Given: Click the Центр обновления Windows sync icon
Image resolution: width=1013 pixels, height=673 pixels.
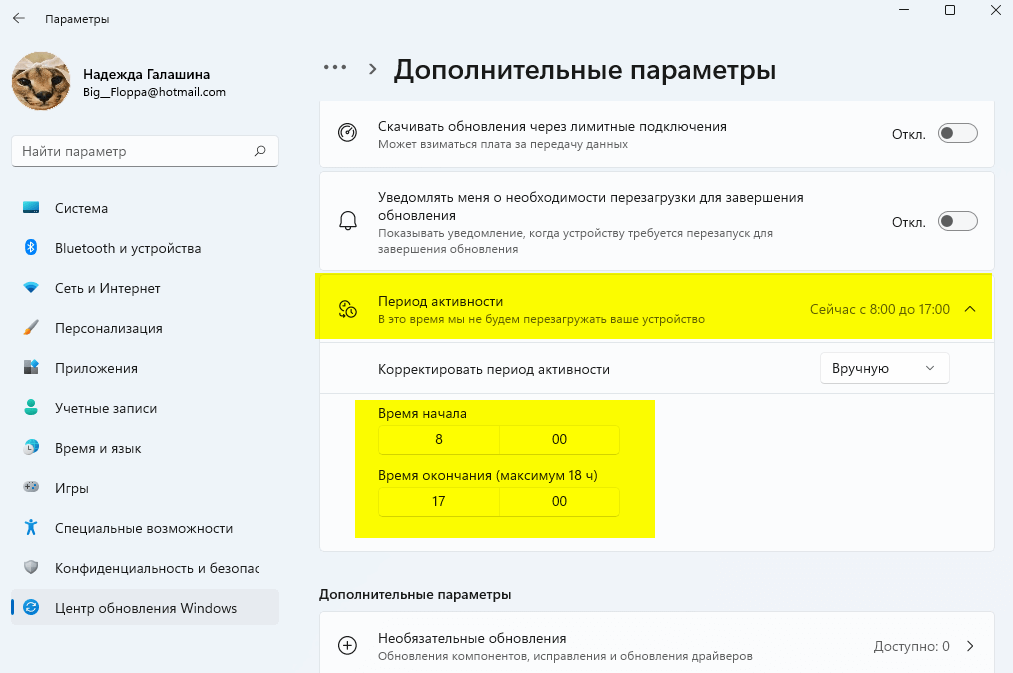Looking at the screenshot, I should [x=31, y=608].
